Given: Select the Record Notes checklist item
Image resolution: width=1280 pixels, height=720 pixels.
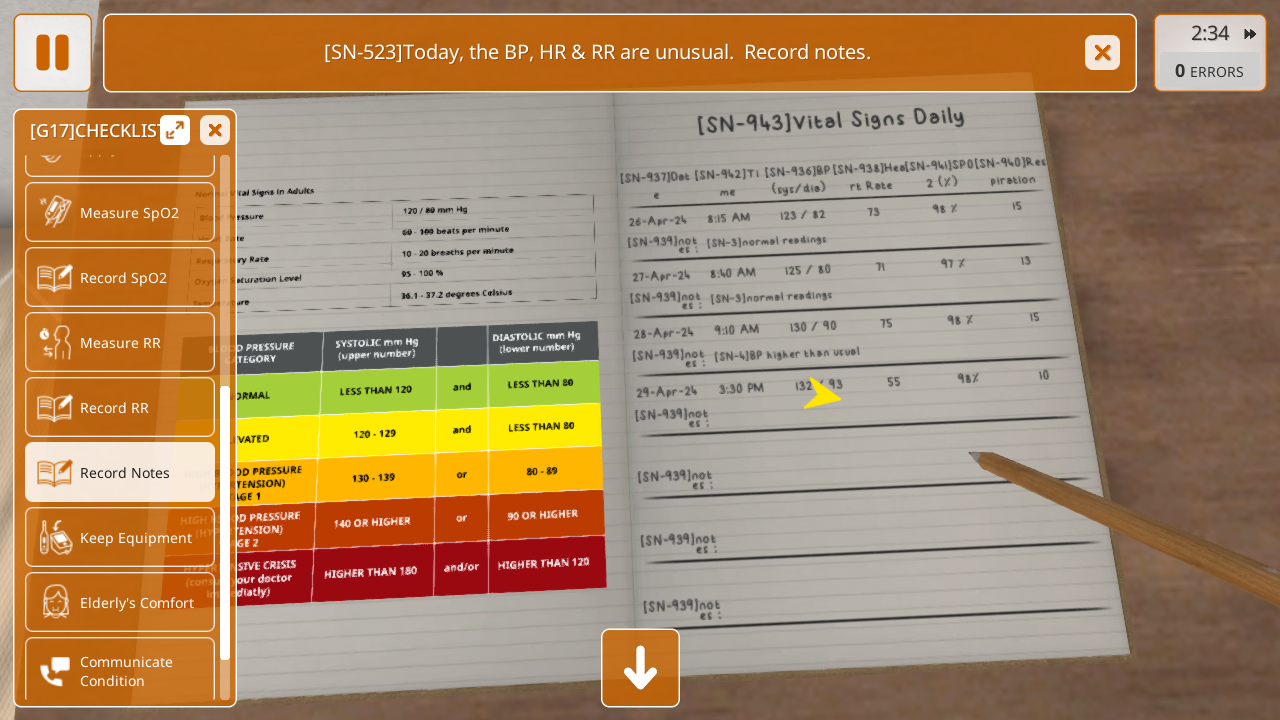Looking at the screenshot, I should (x=124, y=473).
